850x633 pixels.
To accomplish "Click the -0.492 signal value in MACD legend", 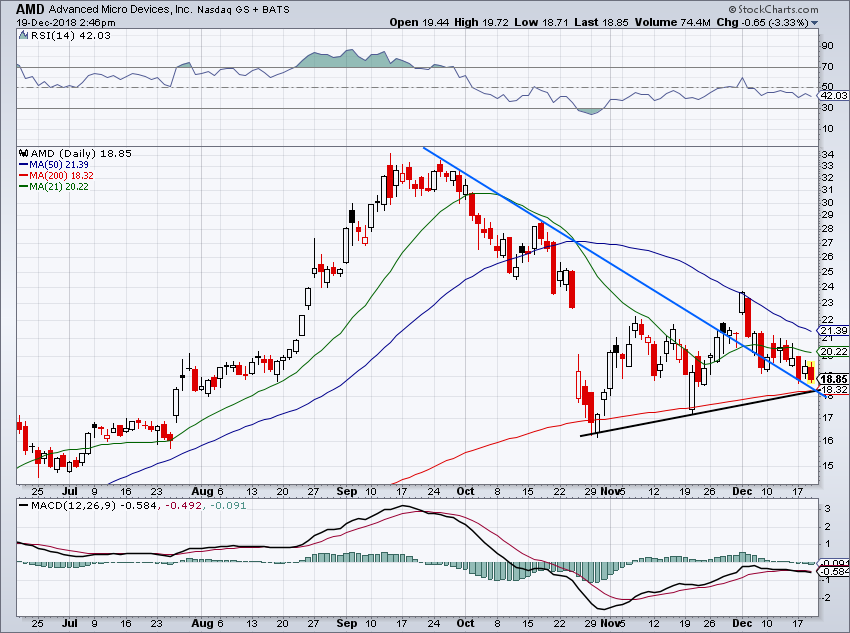I will coord(183,506).
